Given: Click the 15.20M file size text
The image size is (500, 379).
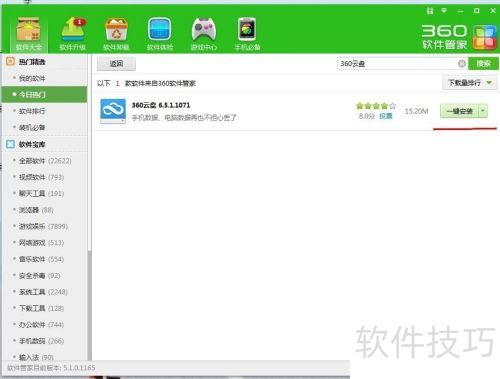Looking at the screenshot, I should (x=416, y=111).
